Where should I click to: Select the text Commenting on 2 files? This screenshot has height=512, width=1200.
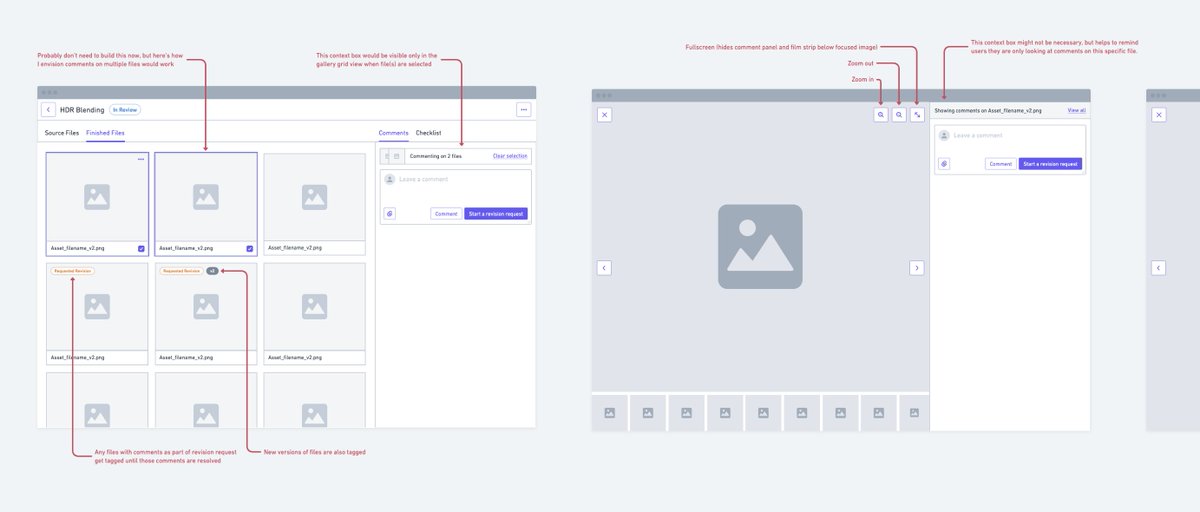(436, 156)
